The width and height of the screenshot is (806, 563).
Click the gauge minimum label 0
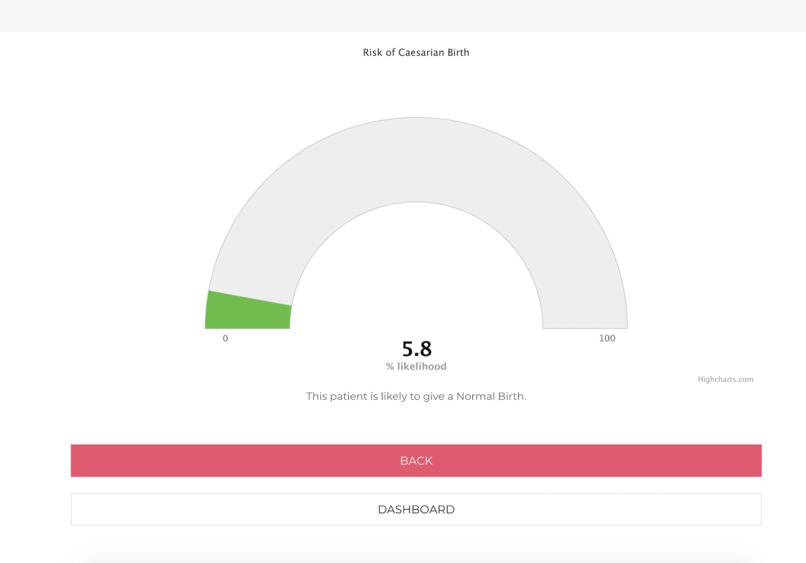pyautogui.click(x=225, y=338)
